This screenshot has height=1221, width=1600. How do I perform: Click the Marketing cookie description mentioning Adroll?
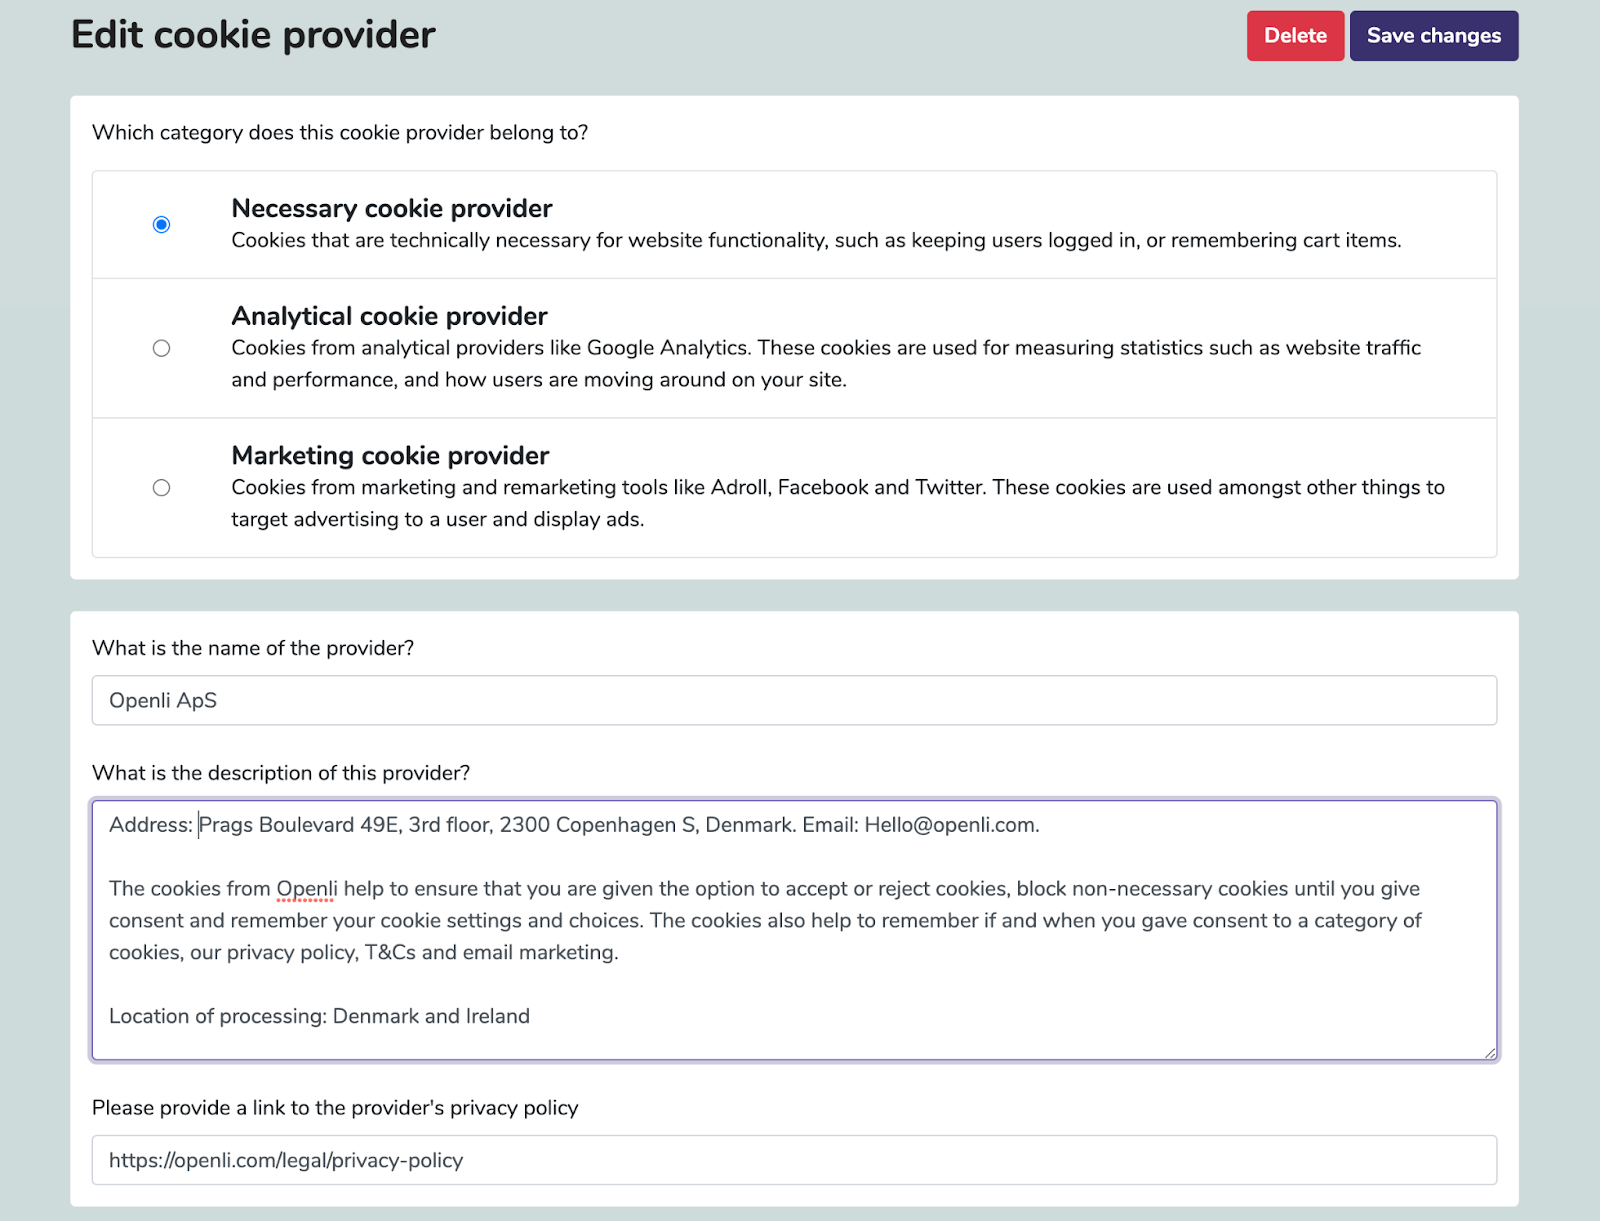[x=838, y=503]
